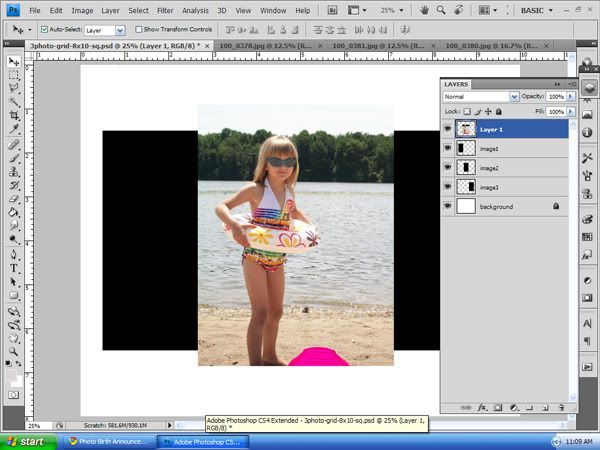Select the Rectangular Marquee tool

pyautogui.click(x=14, y=75)
